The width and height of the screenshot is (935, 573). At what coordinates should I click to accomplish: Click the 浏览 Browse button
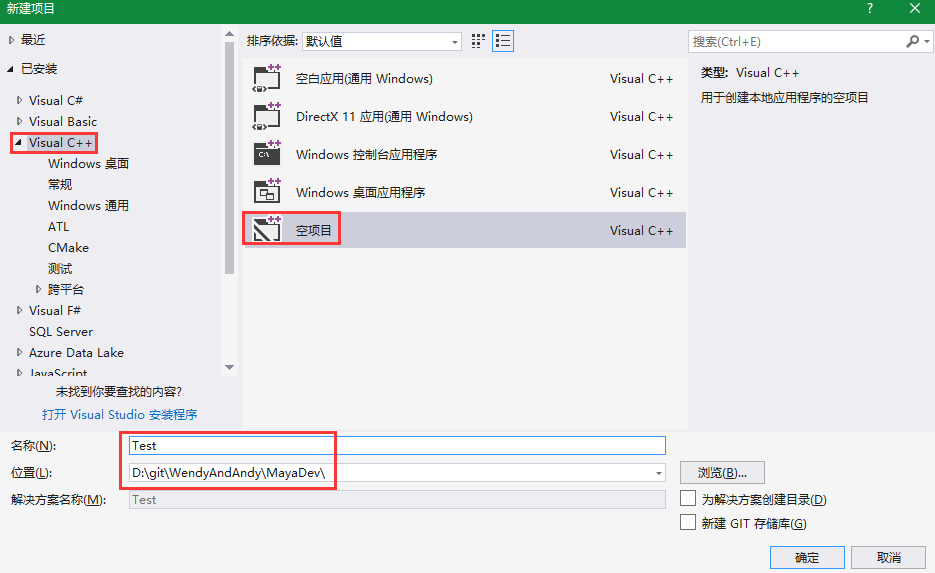pyautogui.click(x=722, y=473)
